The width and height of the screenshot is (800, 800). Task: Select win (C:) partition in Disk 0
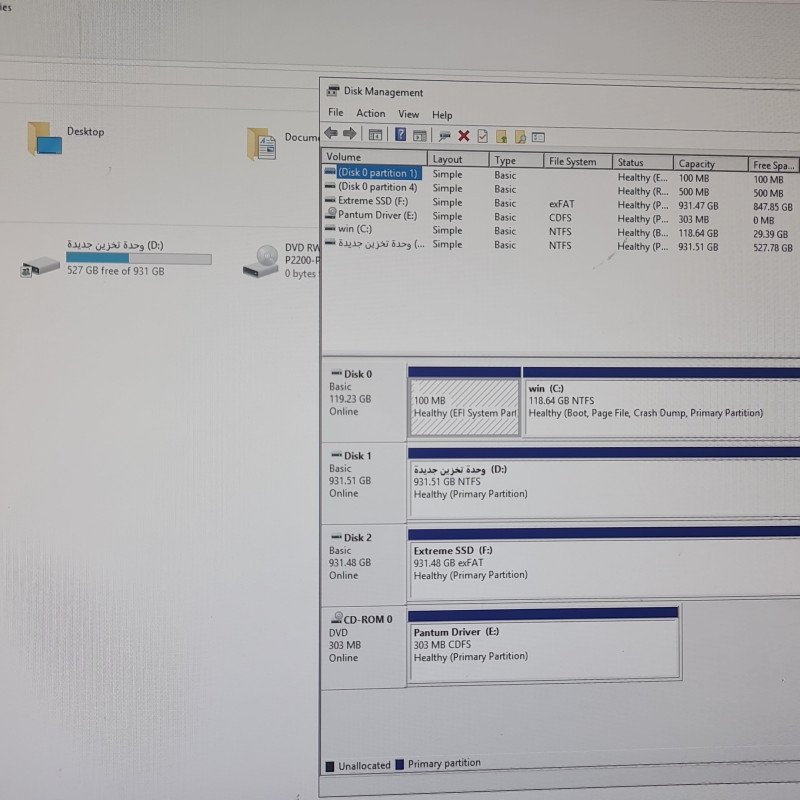tap(661, 407)
